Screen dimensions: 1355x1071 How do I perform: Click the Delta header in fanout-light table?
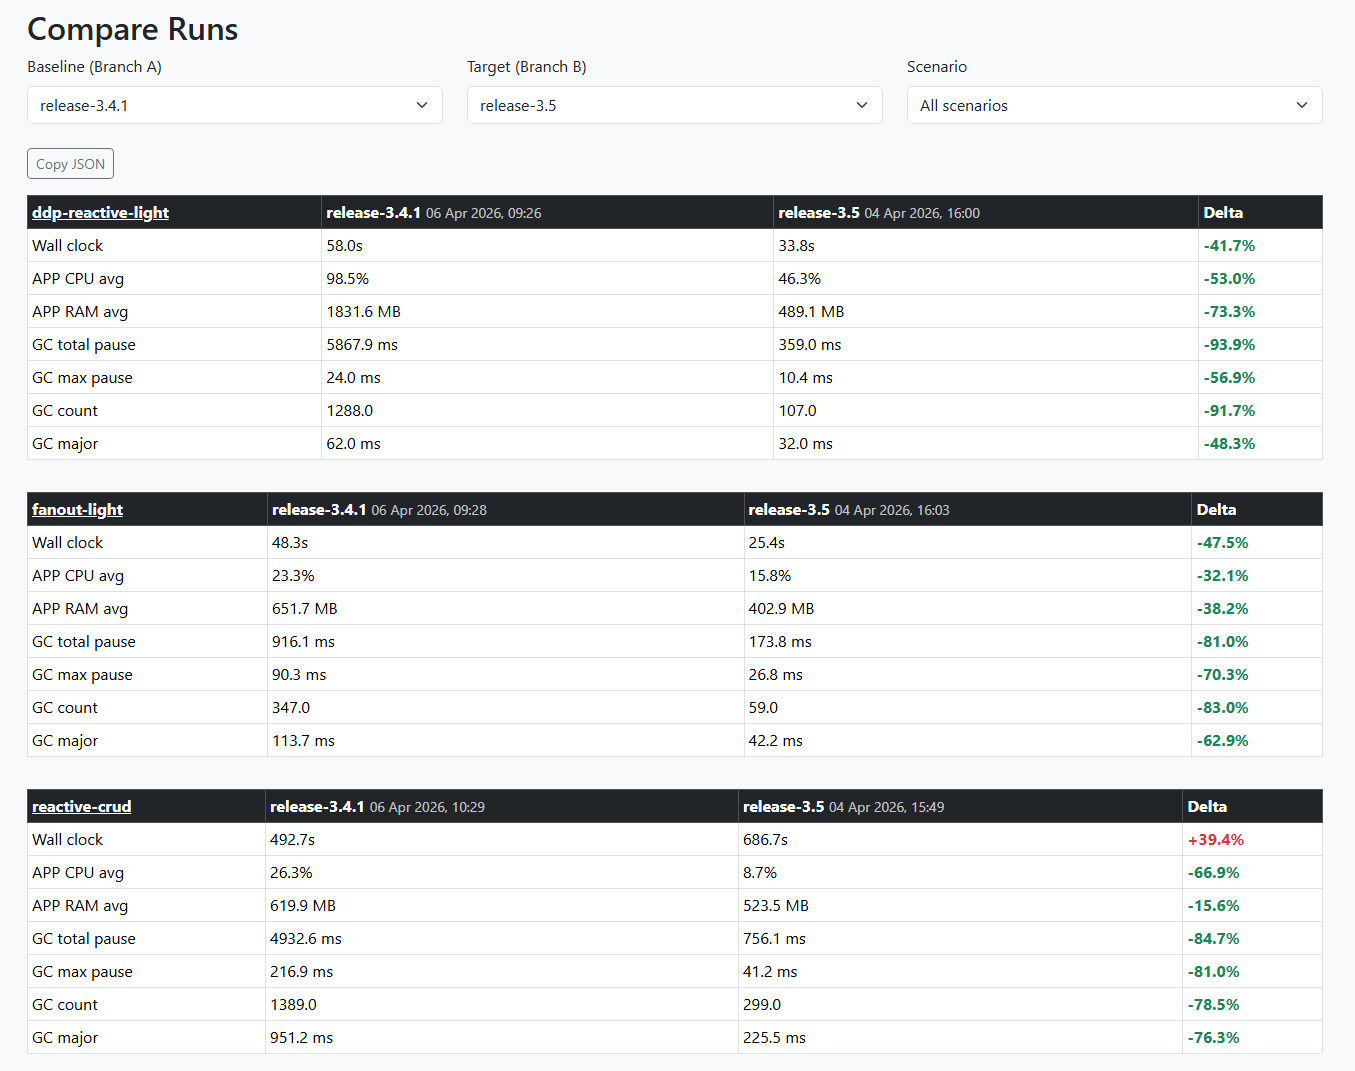coord(1216,509)
